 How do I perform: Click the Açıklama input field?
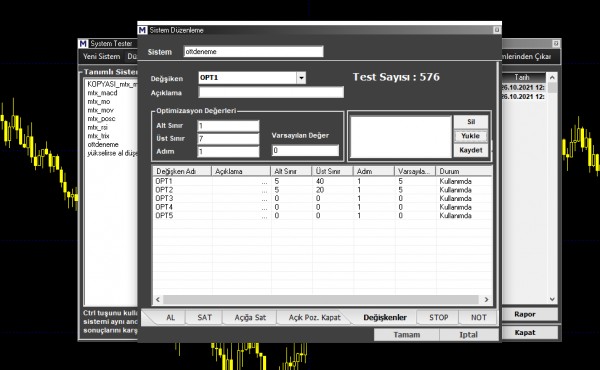[271, 92]
